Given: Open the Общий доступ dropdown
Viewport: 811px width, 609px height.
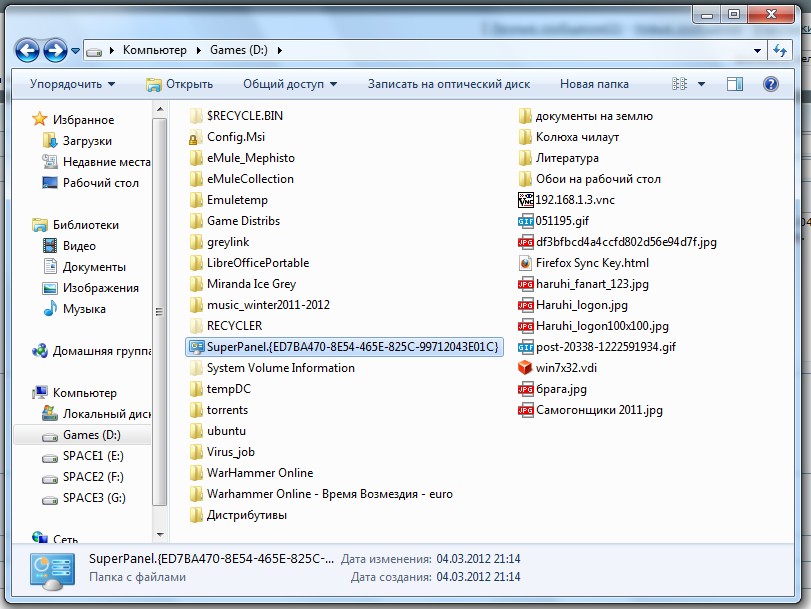Looking at the screenshot, I should (x=290, y=84).
